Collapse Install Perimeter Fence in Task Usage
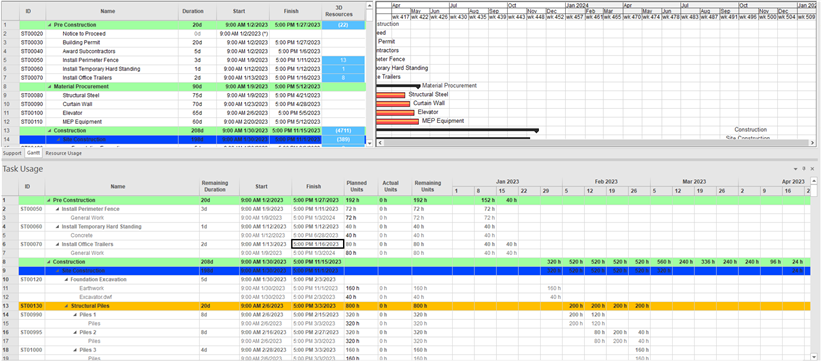The height and width of the screenshot is (363, 822). (x=58, y=209)
